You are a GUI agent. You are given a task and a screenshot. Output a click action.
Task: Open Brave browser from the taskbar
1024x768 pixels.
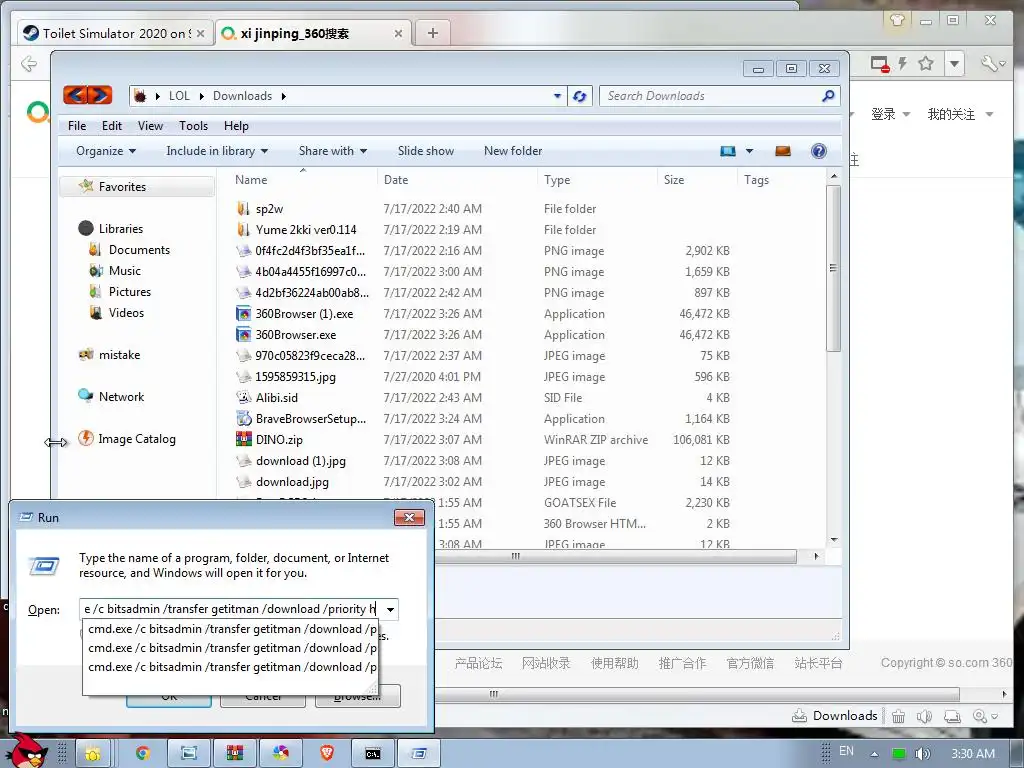[327, 754]
